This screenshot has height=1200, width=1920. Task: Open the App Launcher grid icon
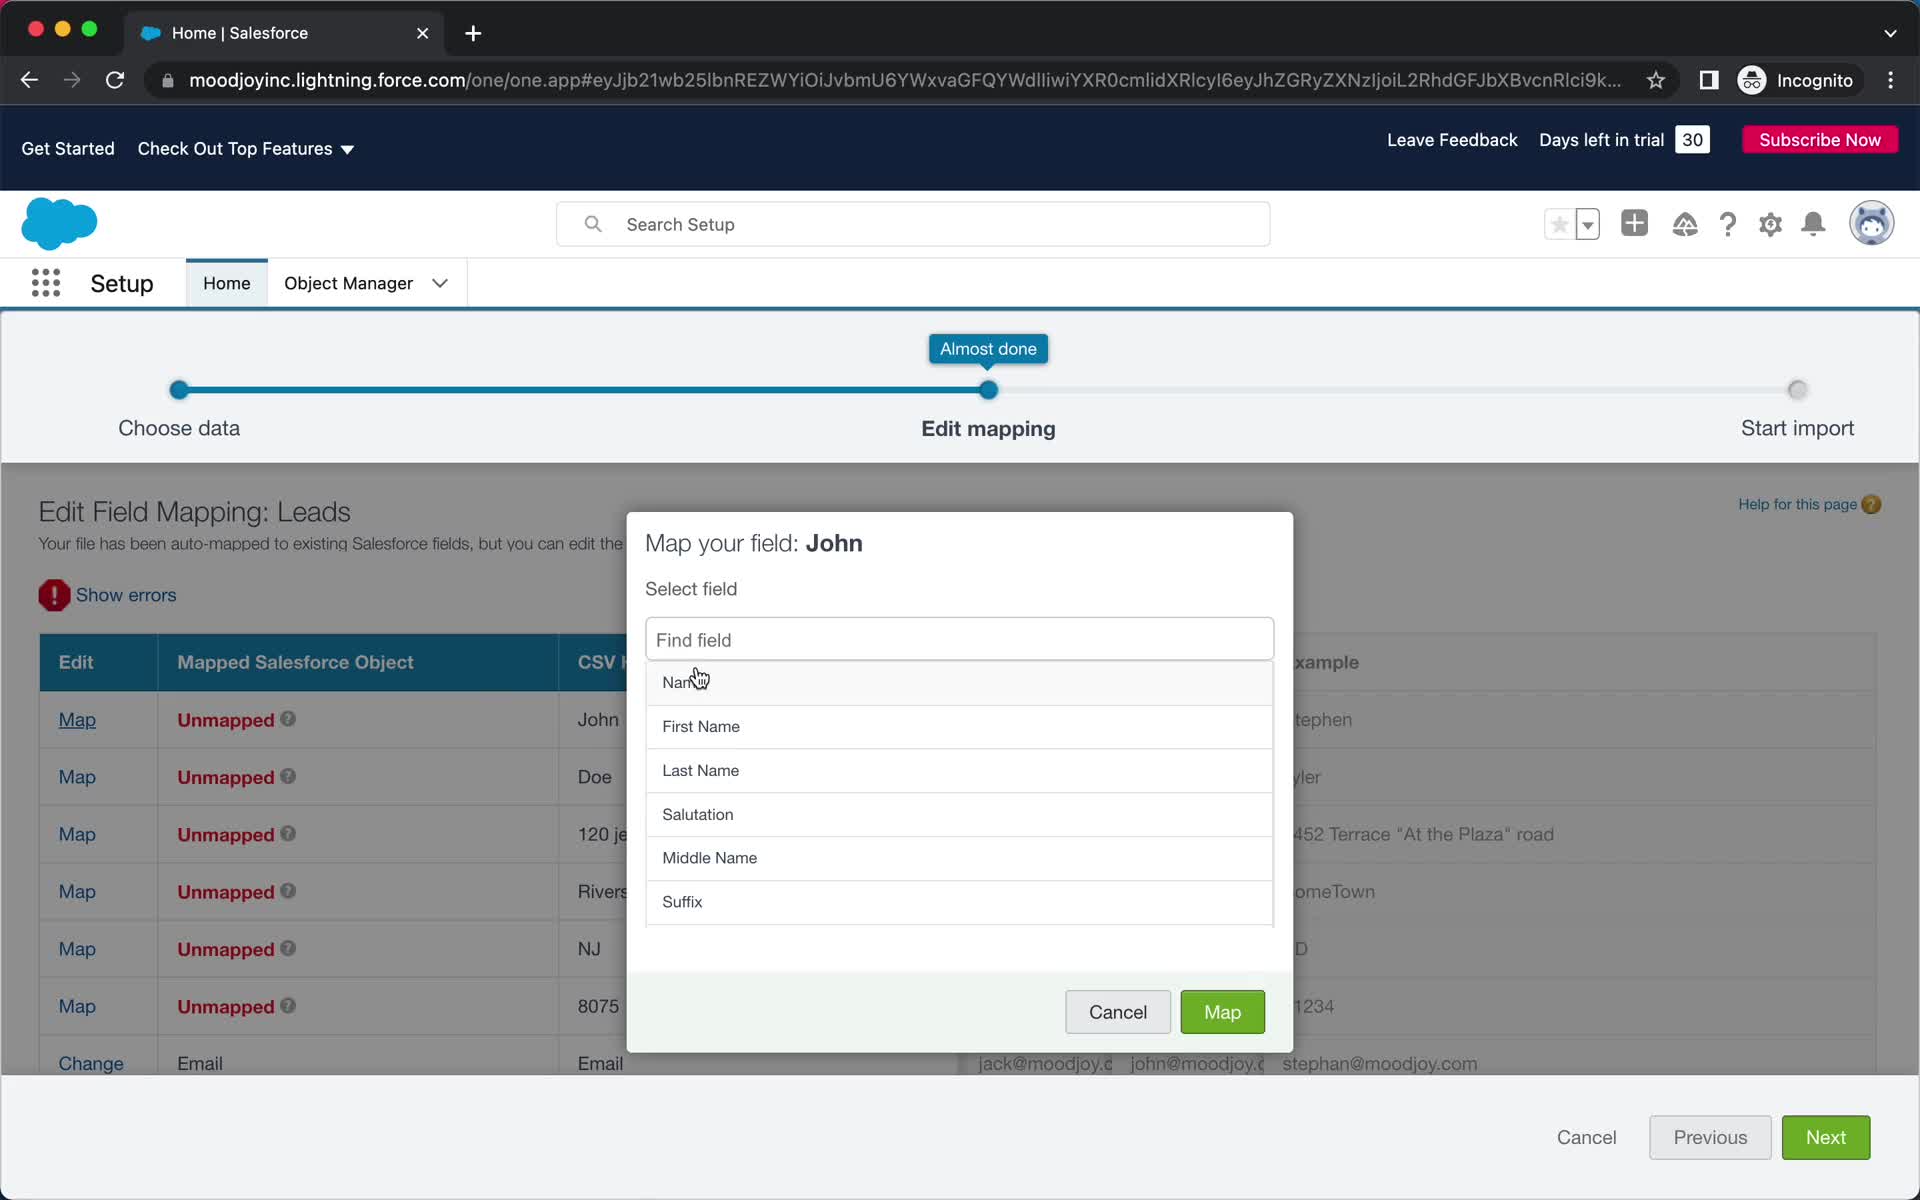(46, 283)
